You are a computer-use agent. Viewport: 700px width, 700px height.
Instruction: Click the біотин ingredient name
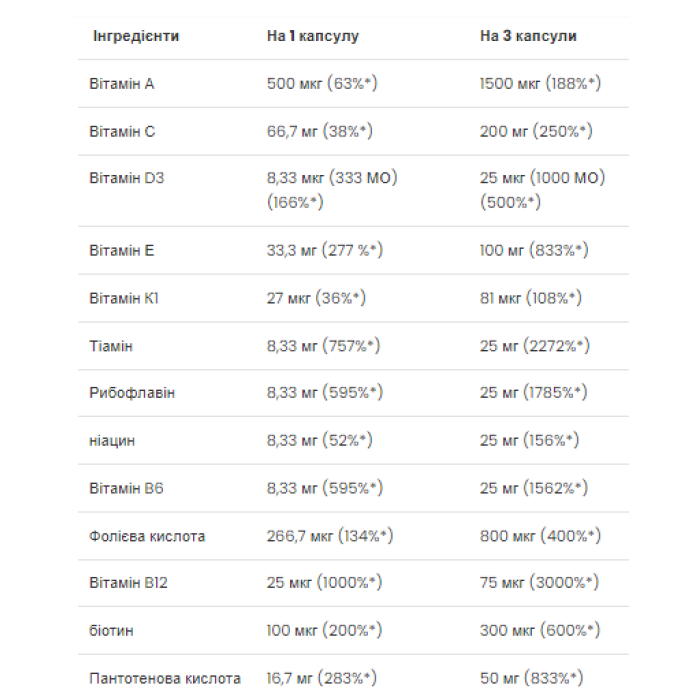(x=109, y=631)
